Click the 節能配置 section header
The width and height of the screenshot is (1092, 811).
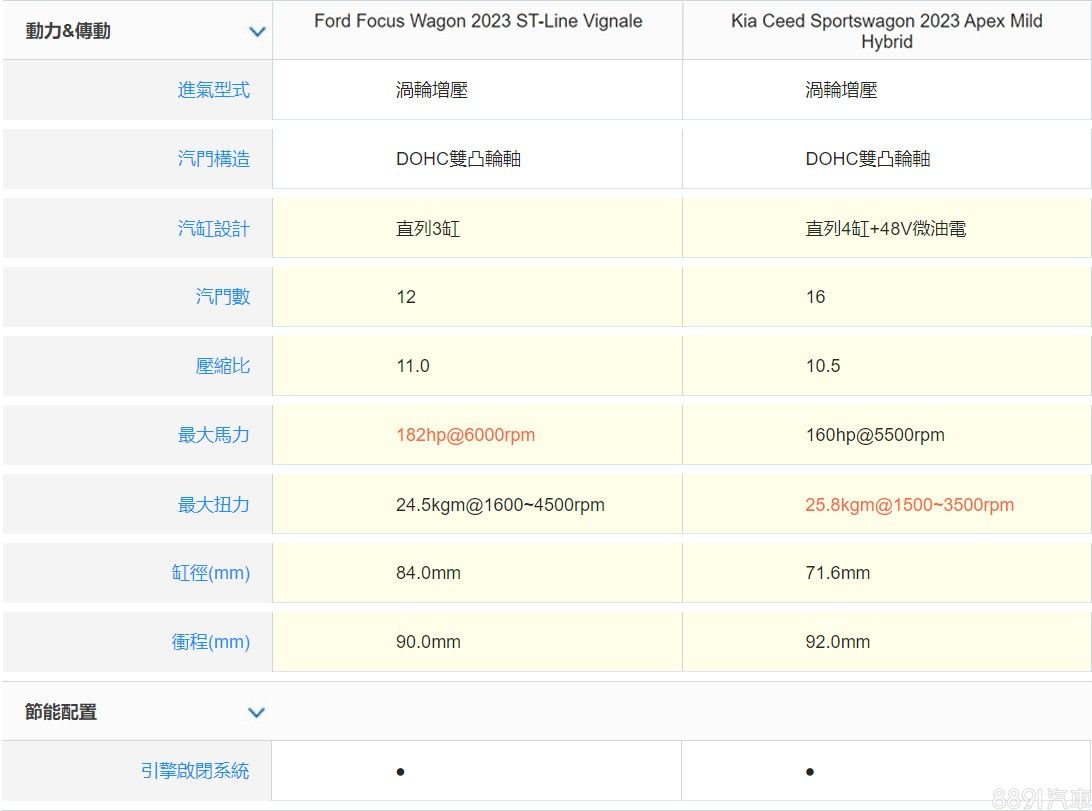[x=61, y=713]
